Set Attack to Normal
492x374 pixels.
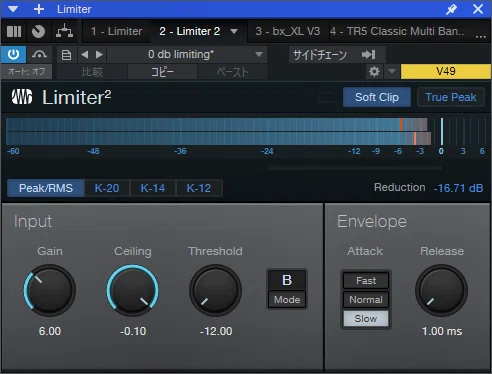[x=366, y=300]
